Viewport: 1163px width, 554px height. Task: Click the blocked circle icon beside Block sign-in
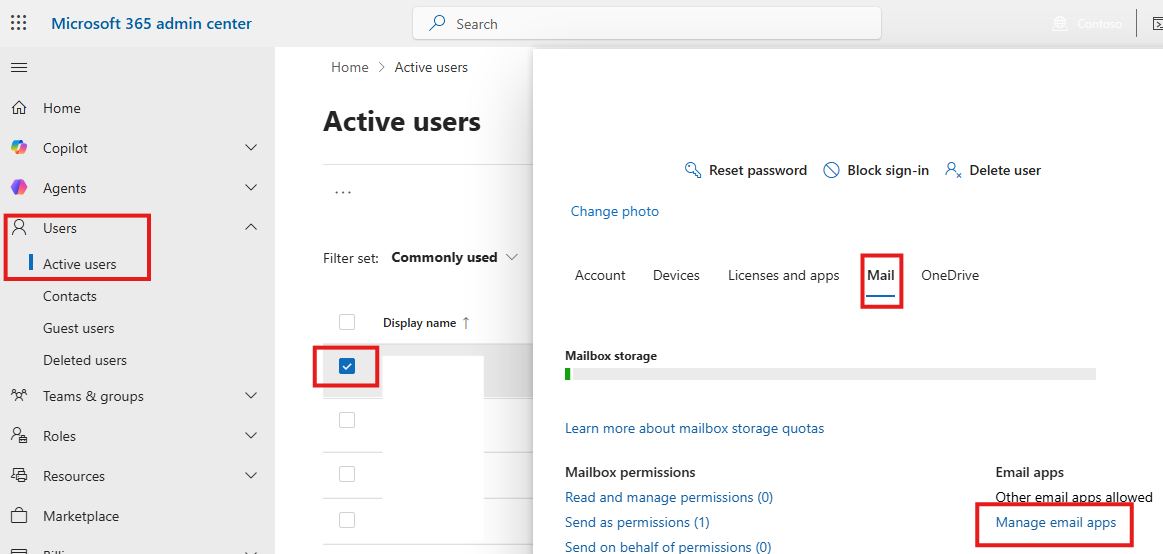(x=831, y=171)
